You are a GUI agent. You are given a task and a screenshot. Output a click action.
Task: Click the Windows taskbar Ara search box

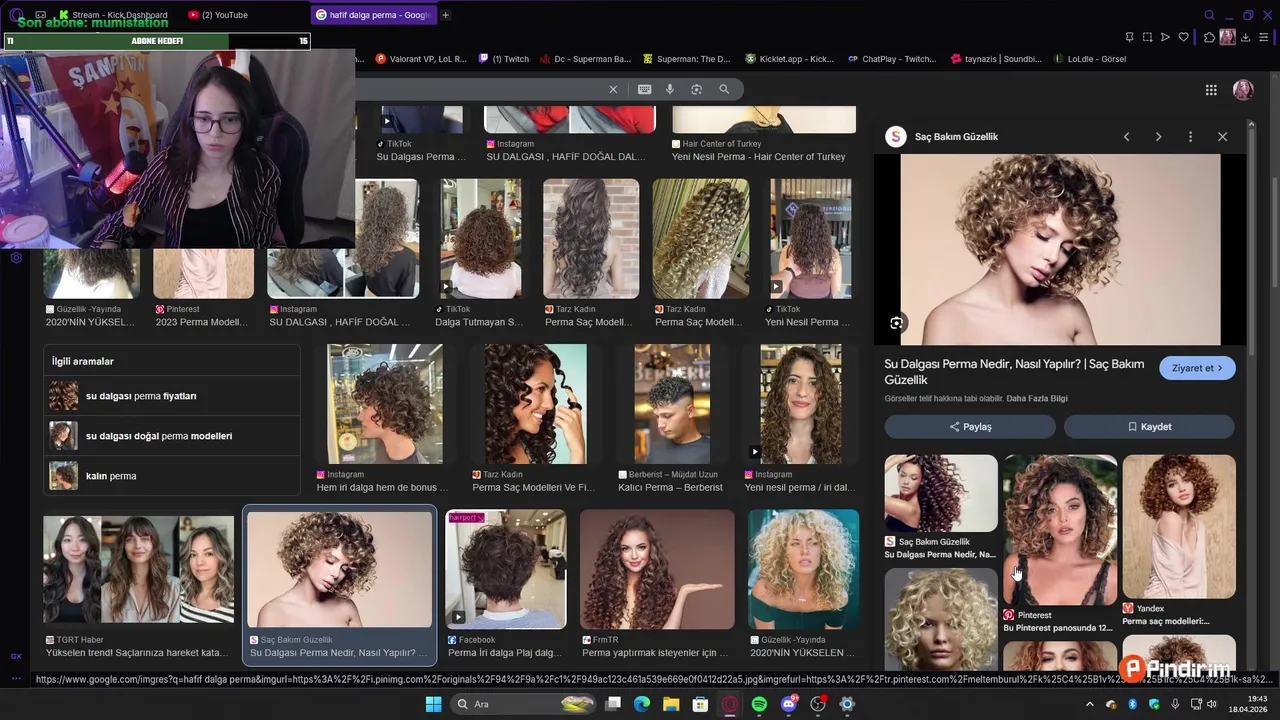tap(524, 704)
